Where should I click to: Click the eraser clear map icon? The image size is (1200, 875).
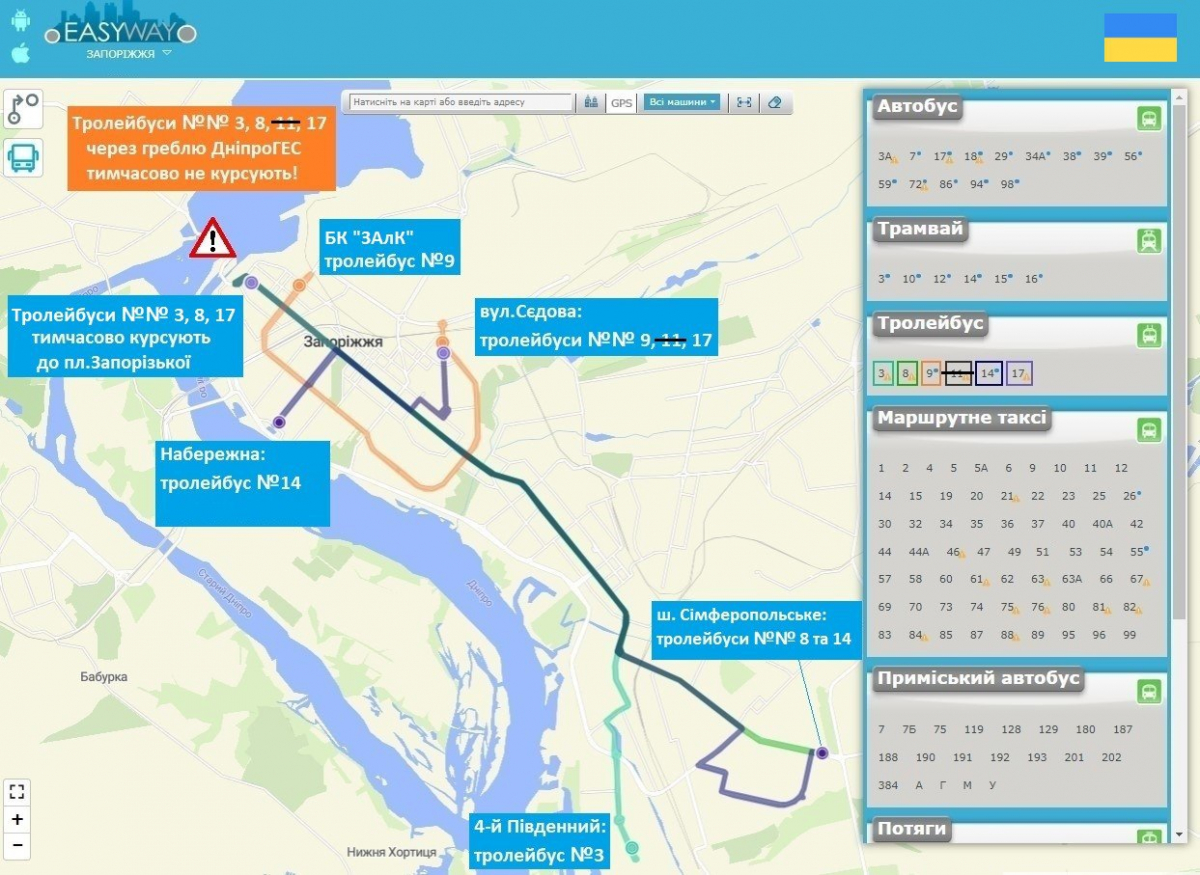pos(773,102)
